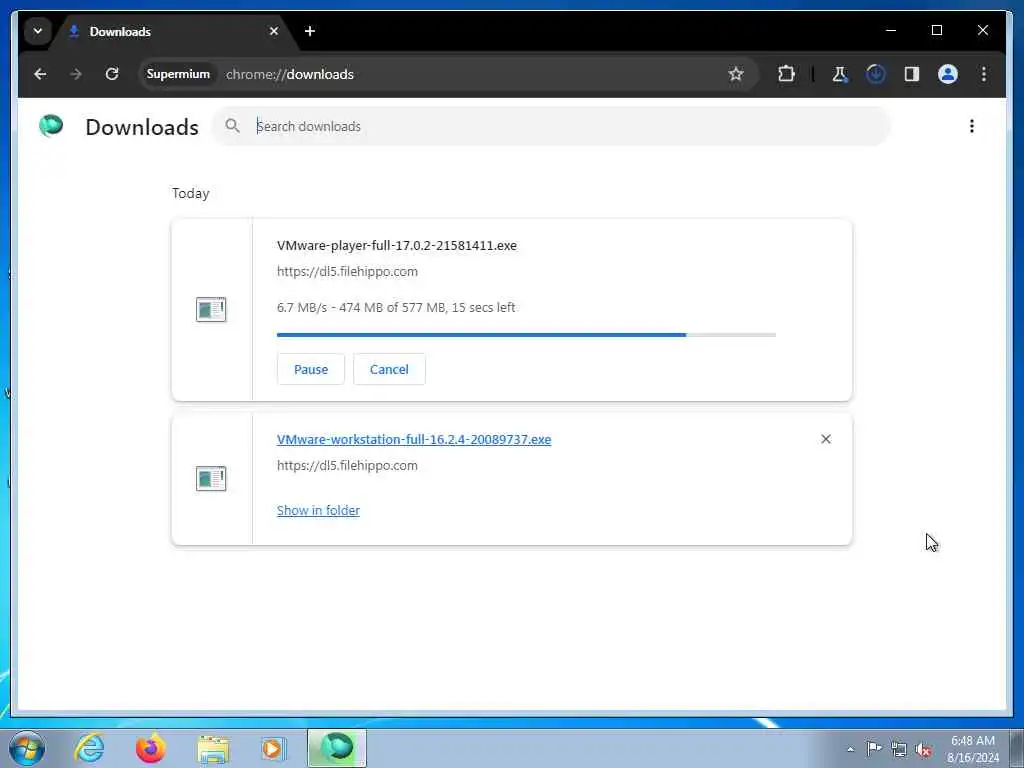Click the download speed status text

tap(396, 307)
